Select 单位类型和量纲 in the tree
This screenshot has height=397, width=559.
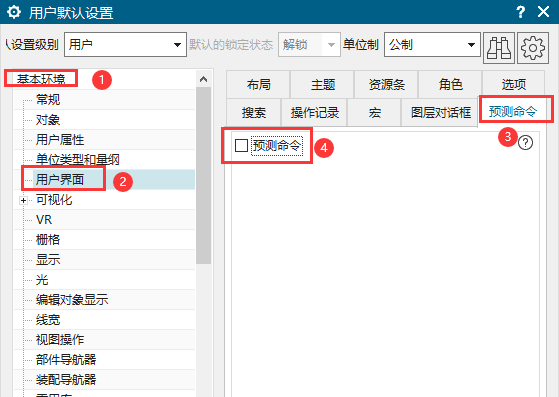tap(77, 159)
